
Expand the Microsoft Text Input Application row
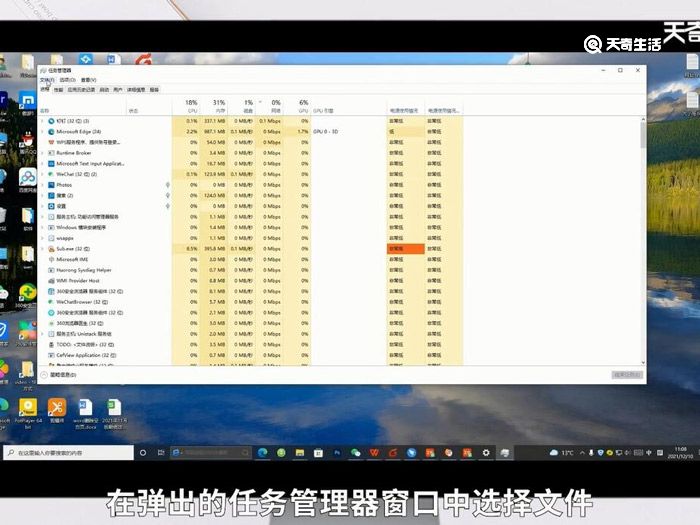click(43, 163)
